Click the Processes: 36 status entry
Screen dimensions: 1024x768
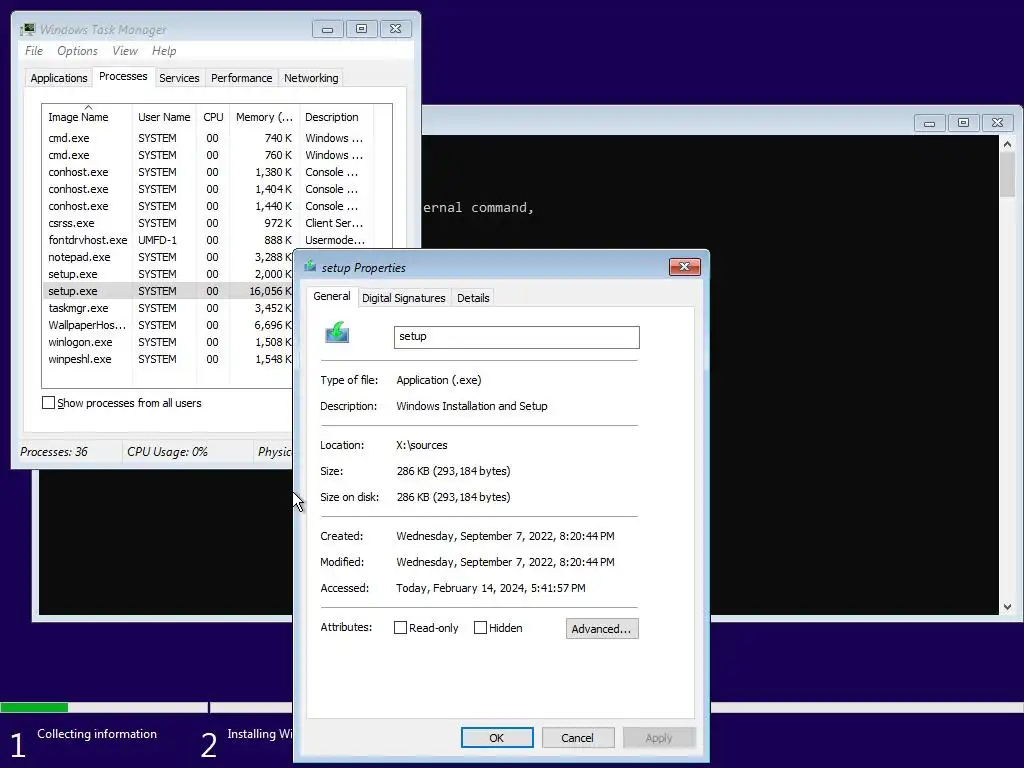coord(54,452)
